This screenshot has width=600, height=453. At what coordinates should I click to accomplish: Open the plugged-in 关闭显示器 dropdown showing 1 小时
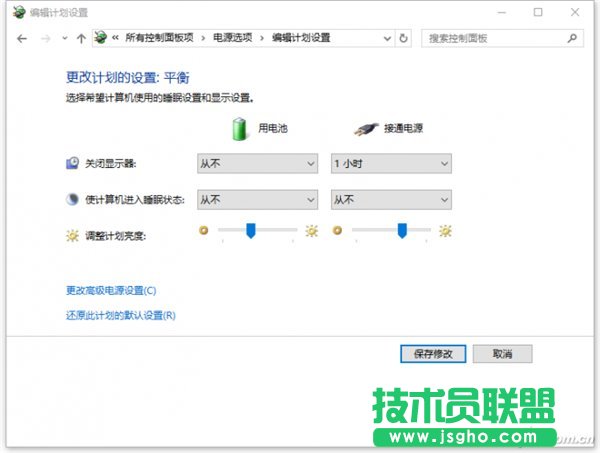click(391, 164)
